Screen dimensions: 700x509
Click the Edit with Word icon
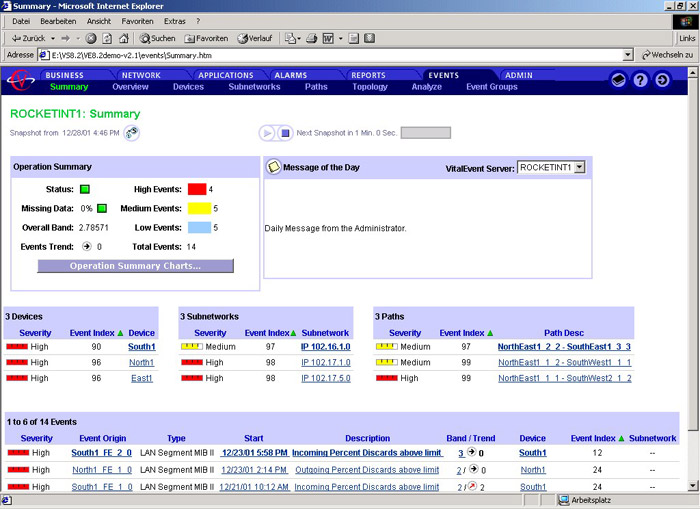(328, 38)
